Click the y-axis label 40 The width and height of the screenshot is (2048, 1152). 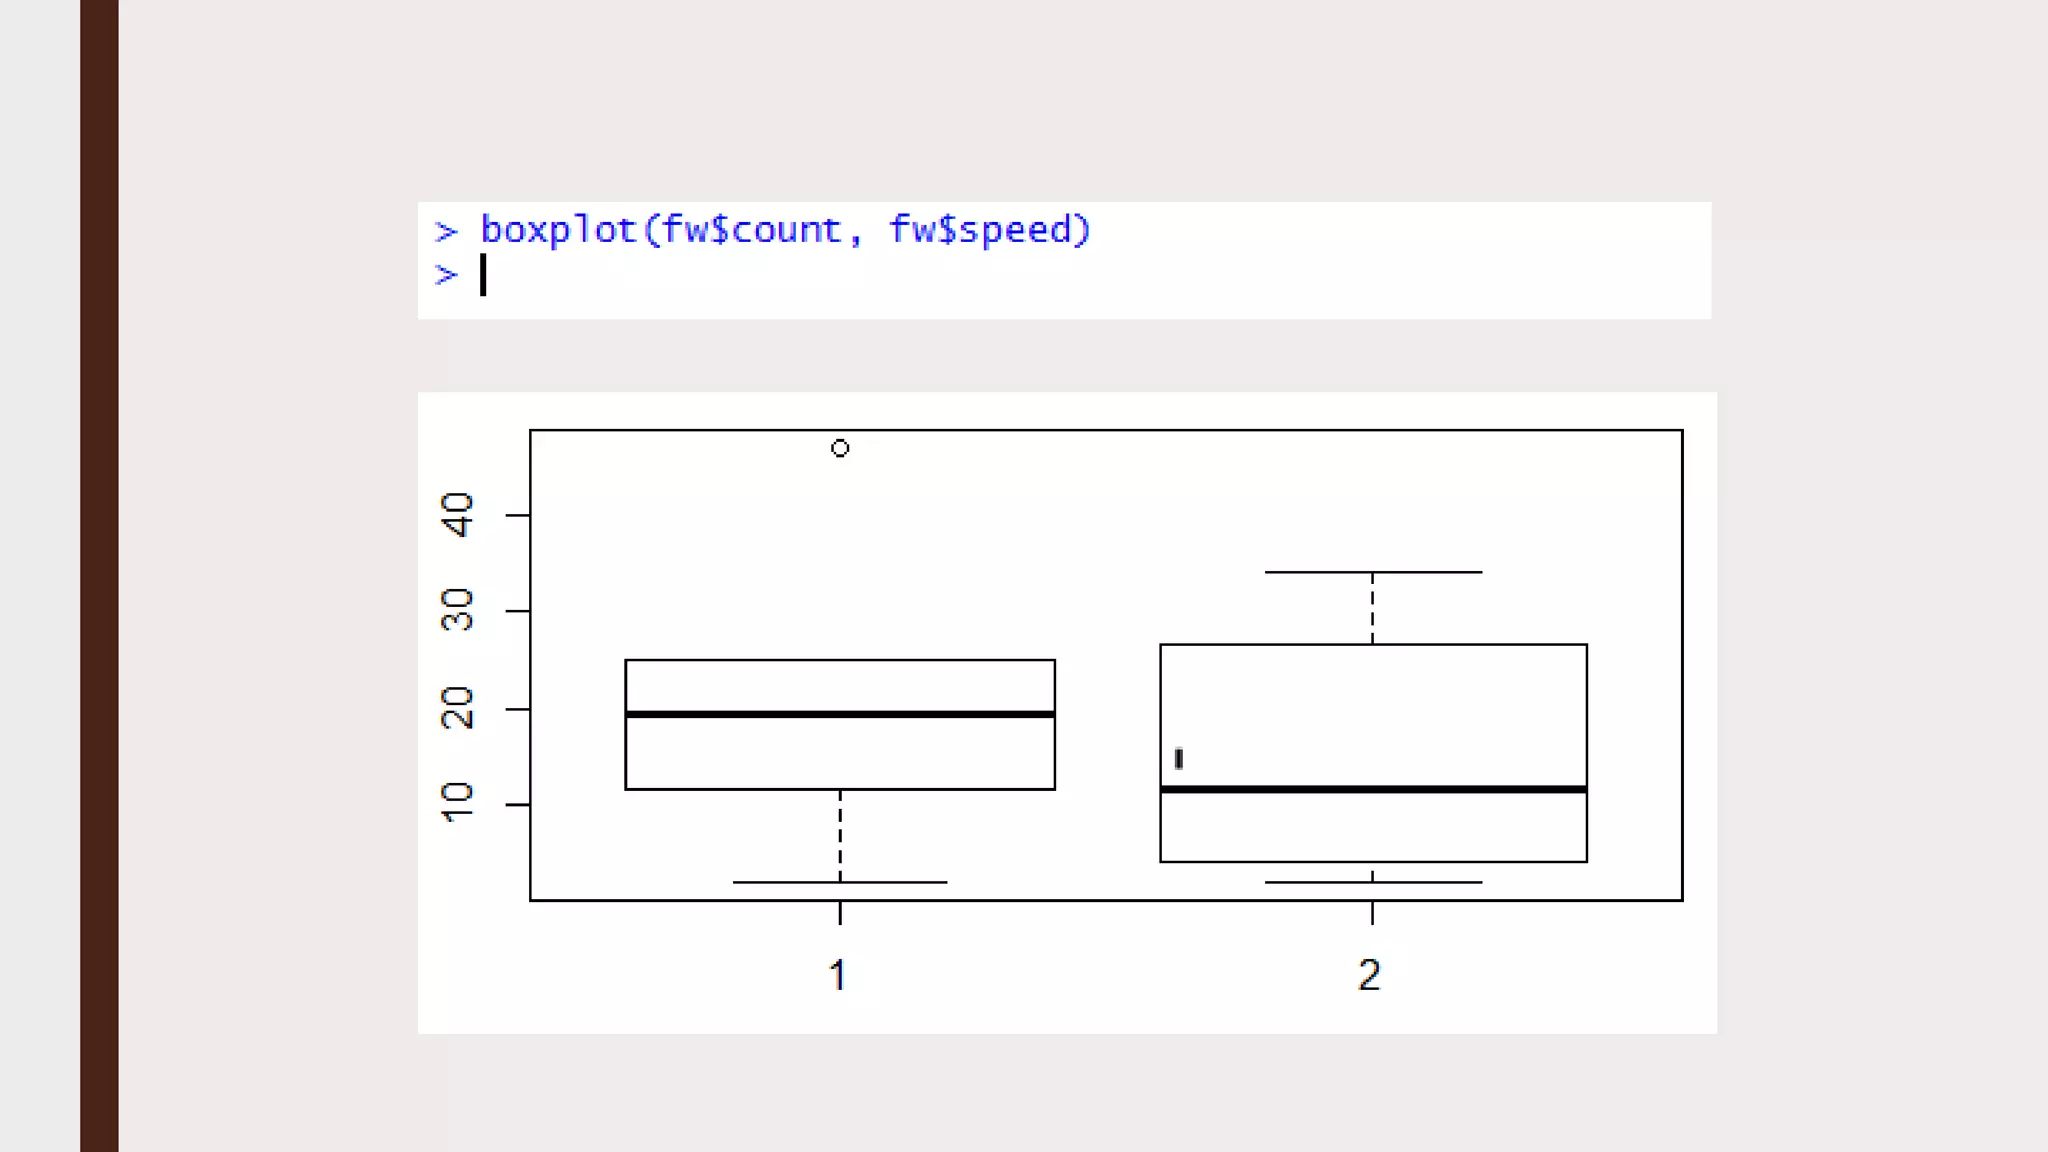point(458,515)
